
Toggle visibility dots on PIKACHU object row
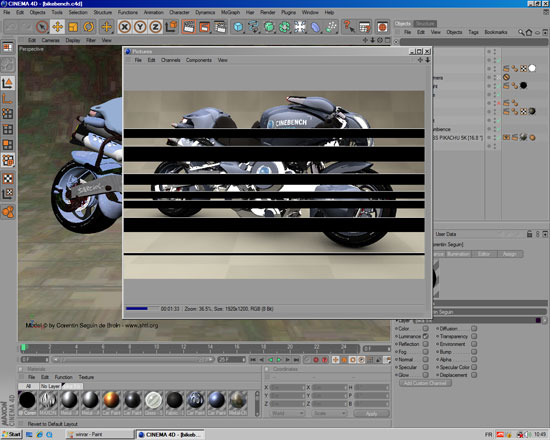tap(494, 138)
